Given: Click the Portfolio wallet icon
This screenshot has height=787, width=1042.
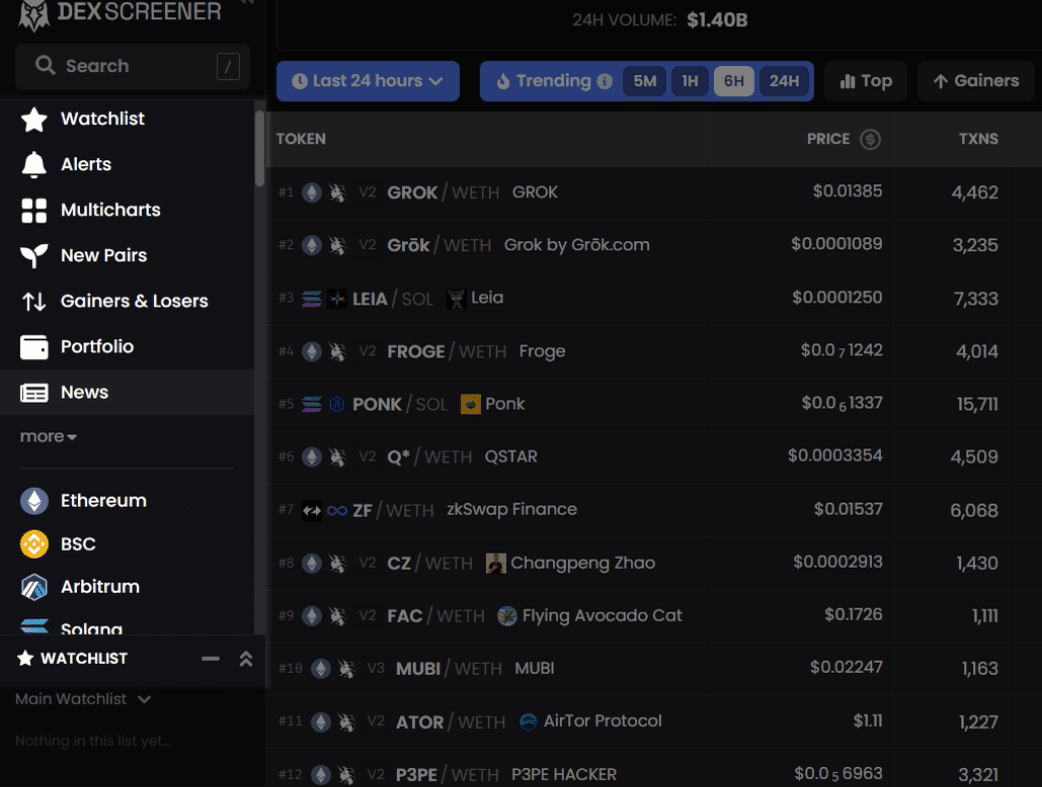Looking at the screenshot, I should 34,347.
